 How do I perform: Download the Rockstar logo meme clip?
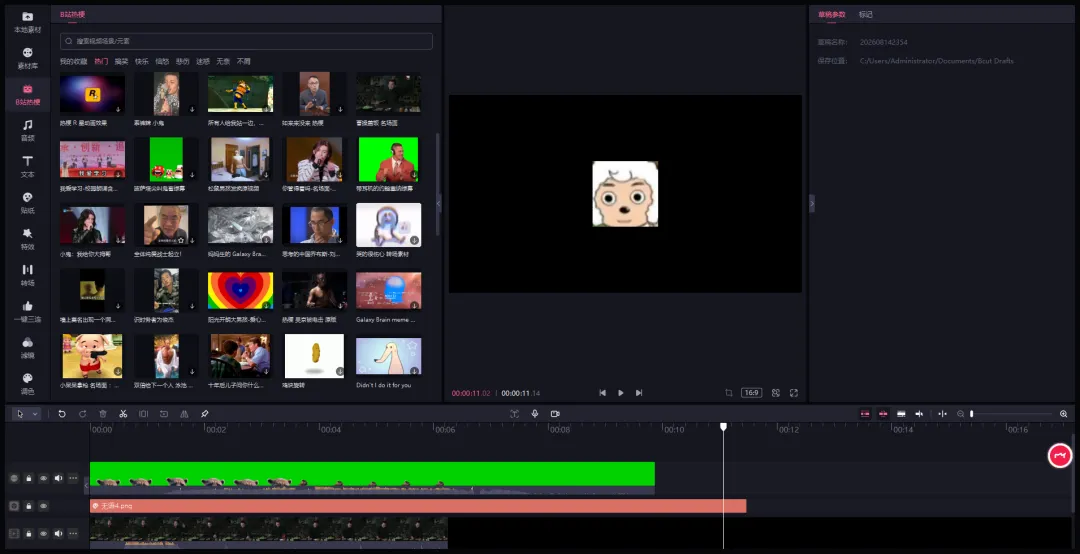(x=118, y=109)
